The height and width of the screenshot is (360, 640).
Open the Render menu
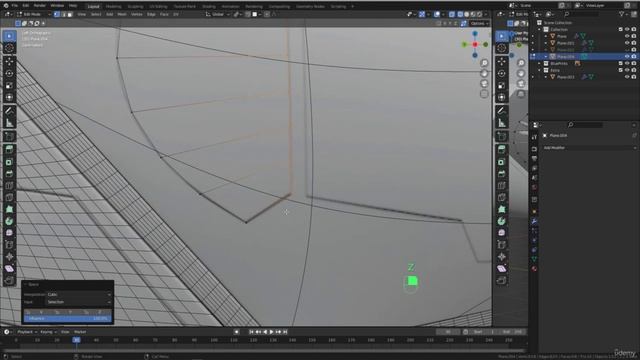click(40, 6)
